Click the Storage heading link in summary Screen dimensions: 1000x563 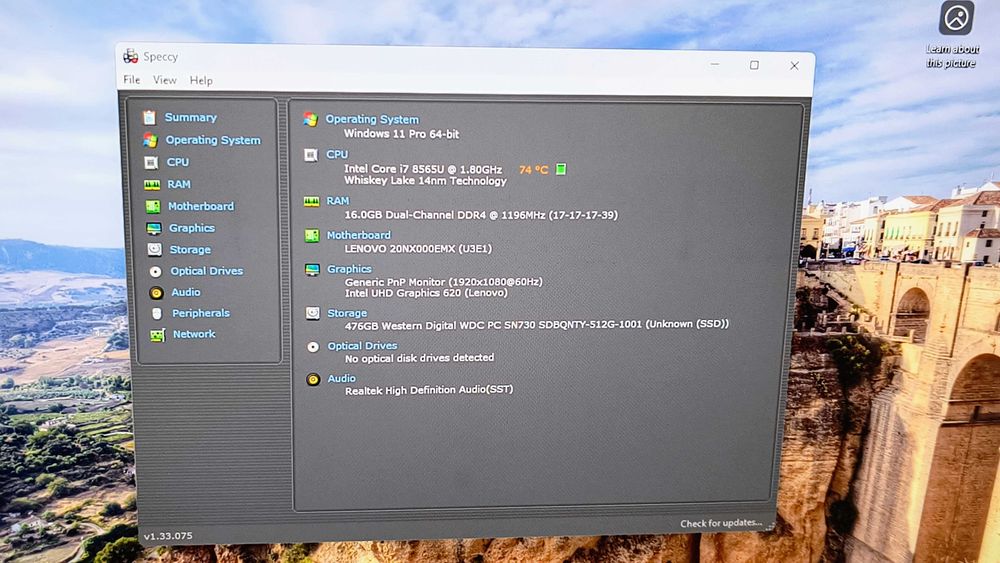(347, 313)
